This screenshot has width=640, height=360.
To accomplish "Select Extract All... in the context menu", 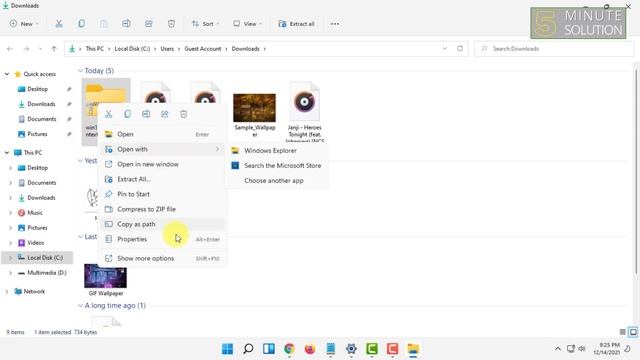I will (x=162, y=179).
